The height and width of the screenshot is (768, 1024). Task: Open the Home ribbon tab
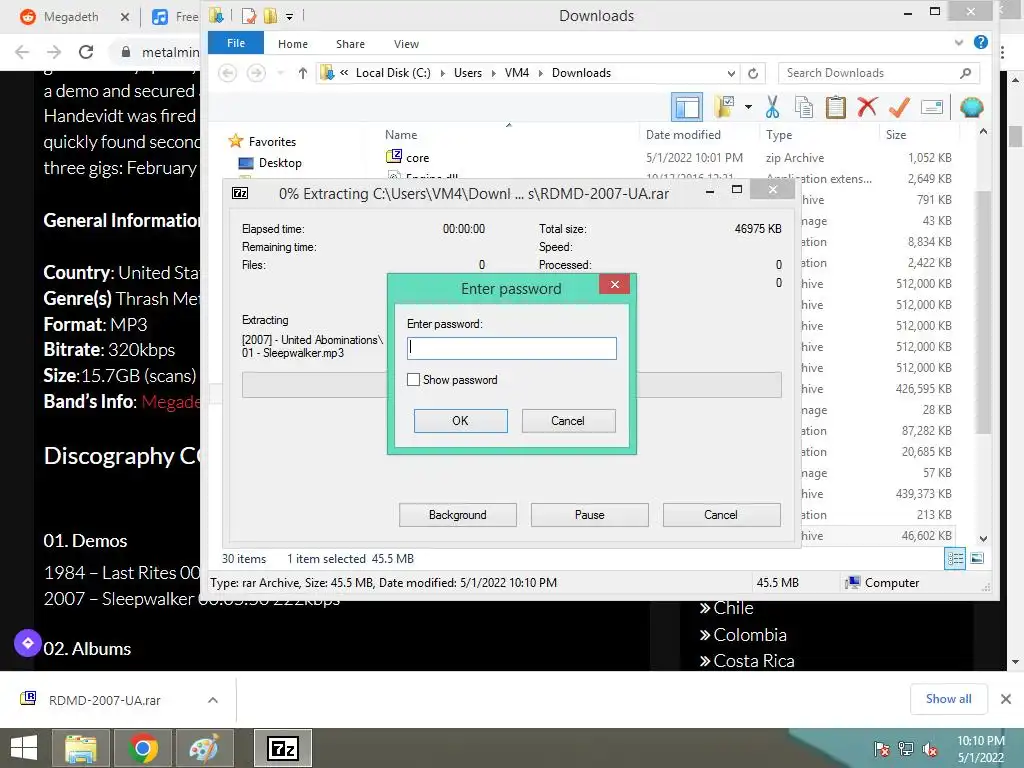(x=293, y=44)
